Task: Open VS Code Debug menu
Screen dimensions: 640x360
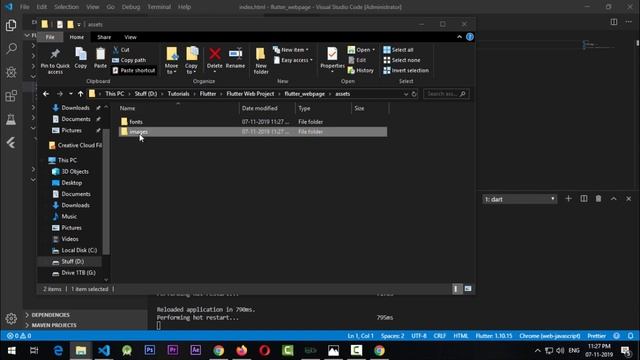Action: pos(131,7)
